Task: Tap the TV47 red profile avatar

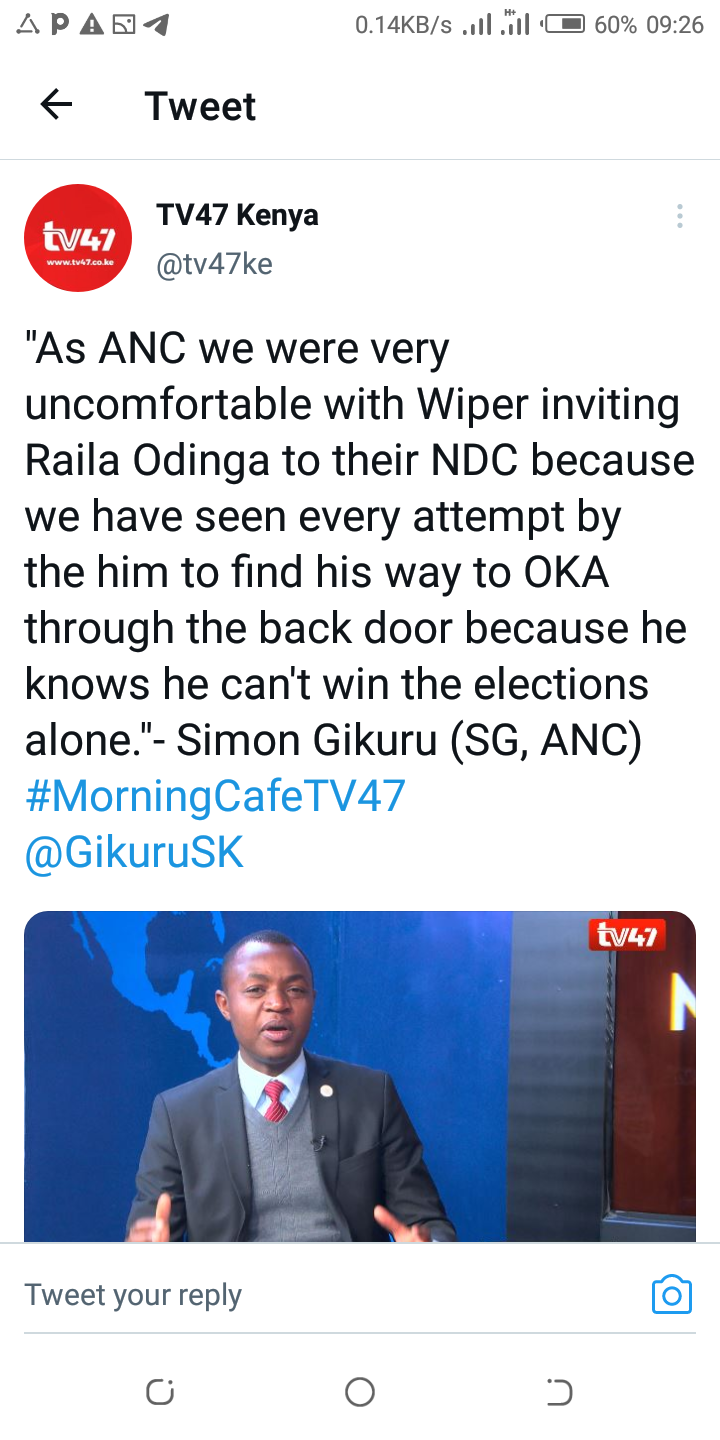Action: coord(78,238)
